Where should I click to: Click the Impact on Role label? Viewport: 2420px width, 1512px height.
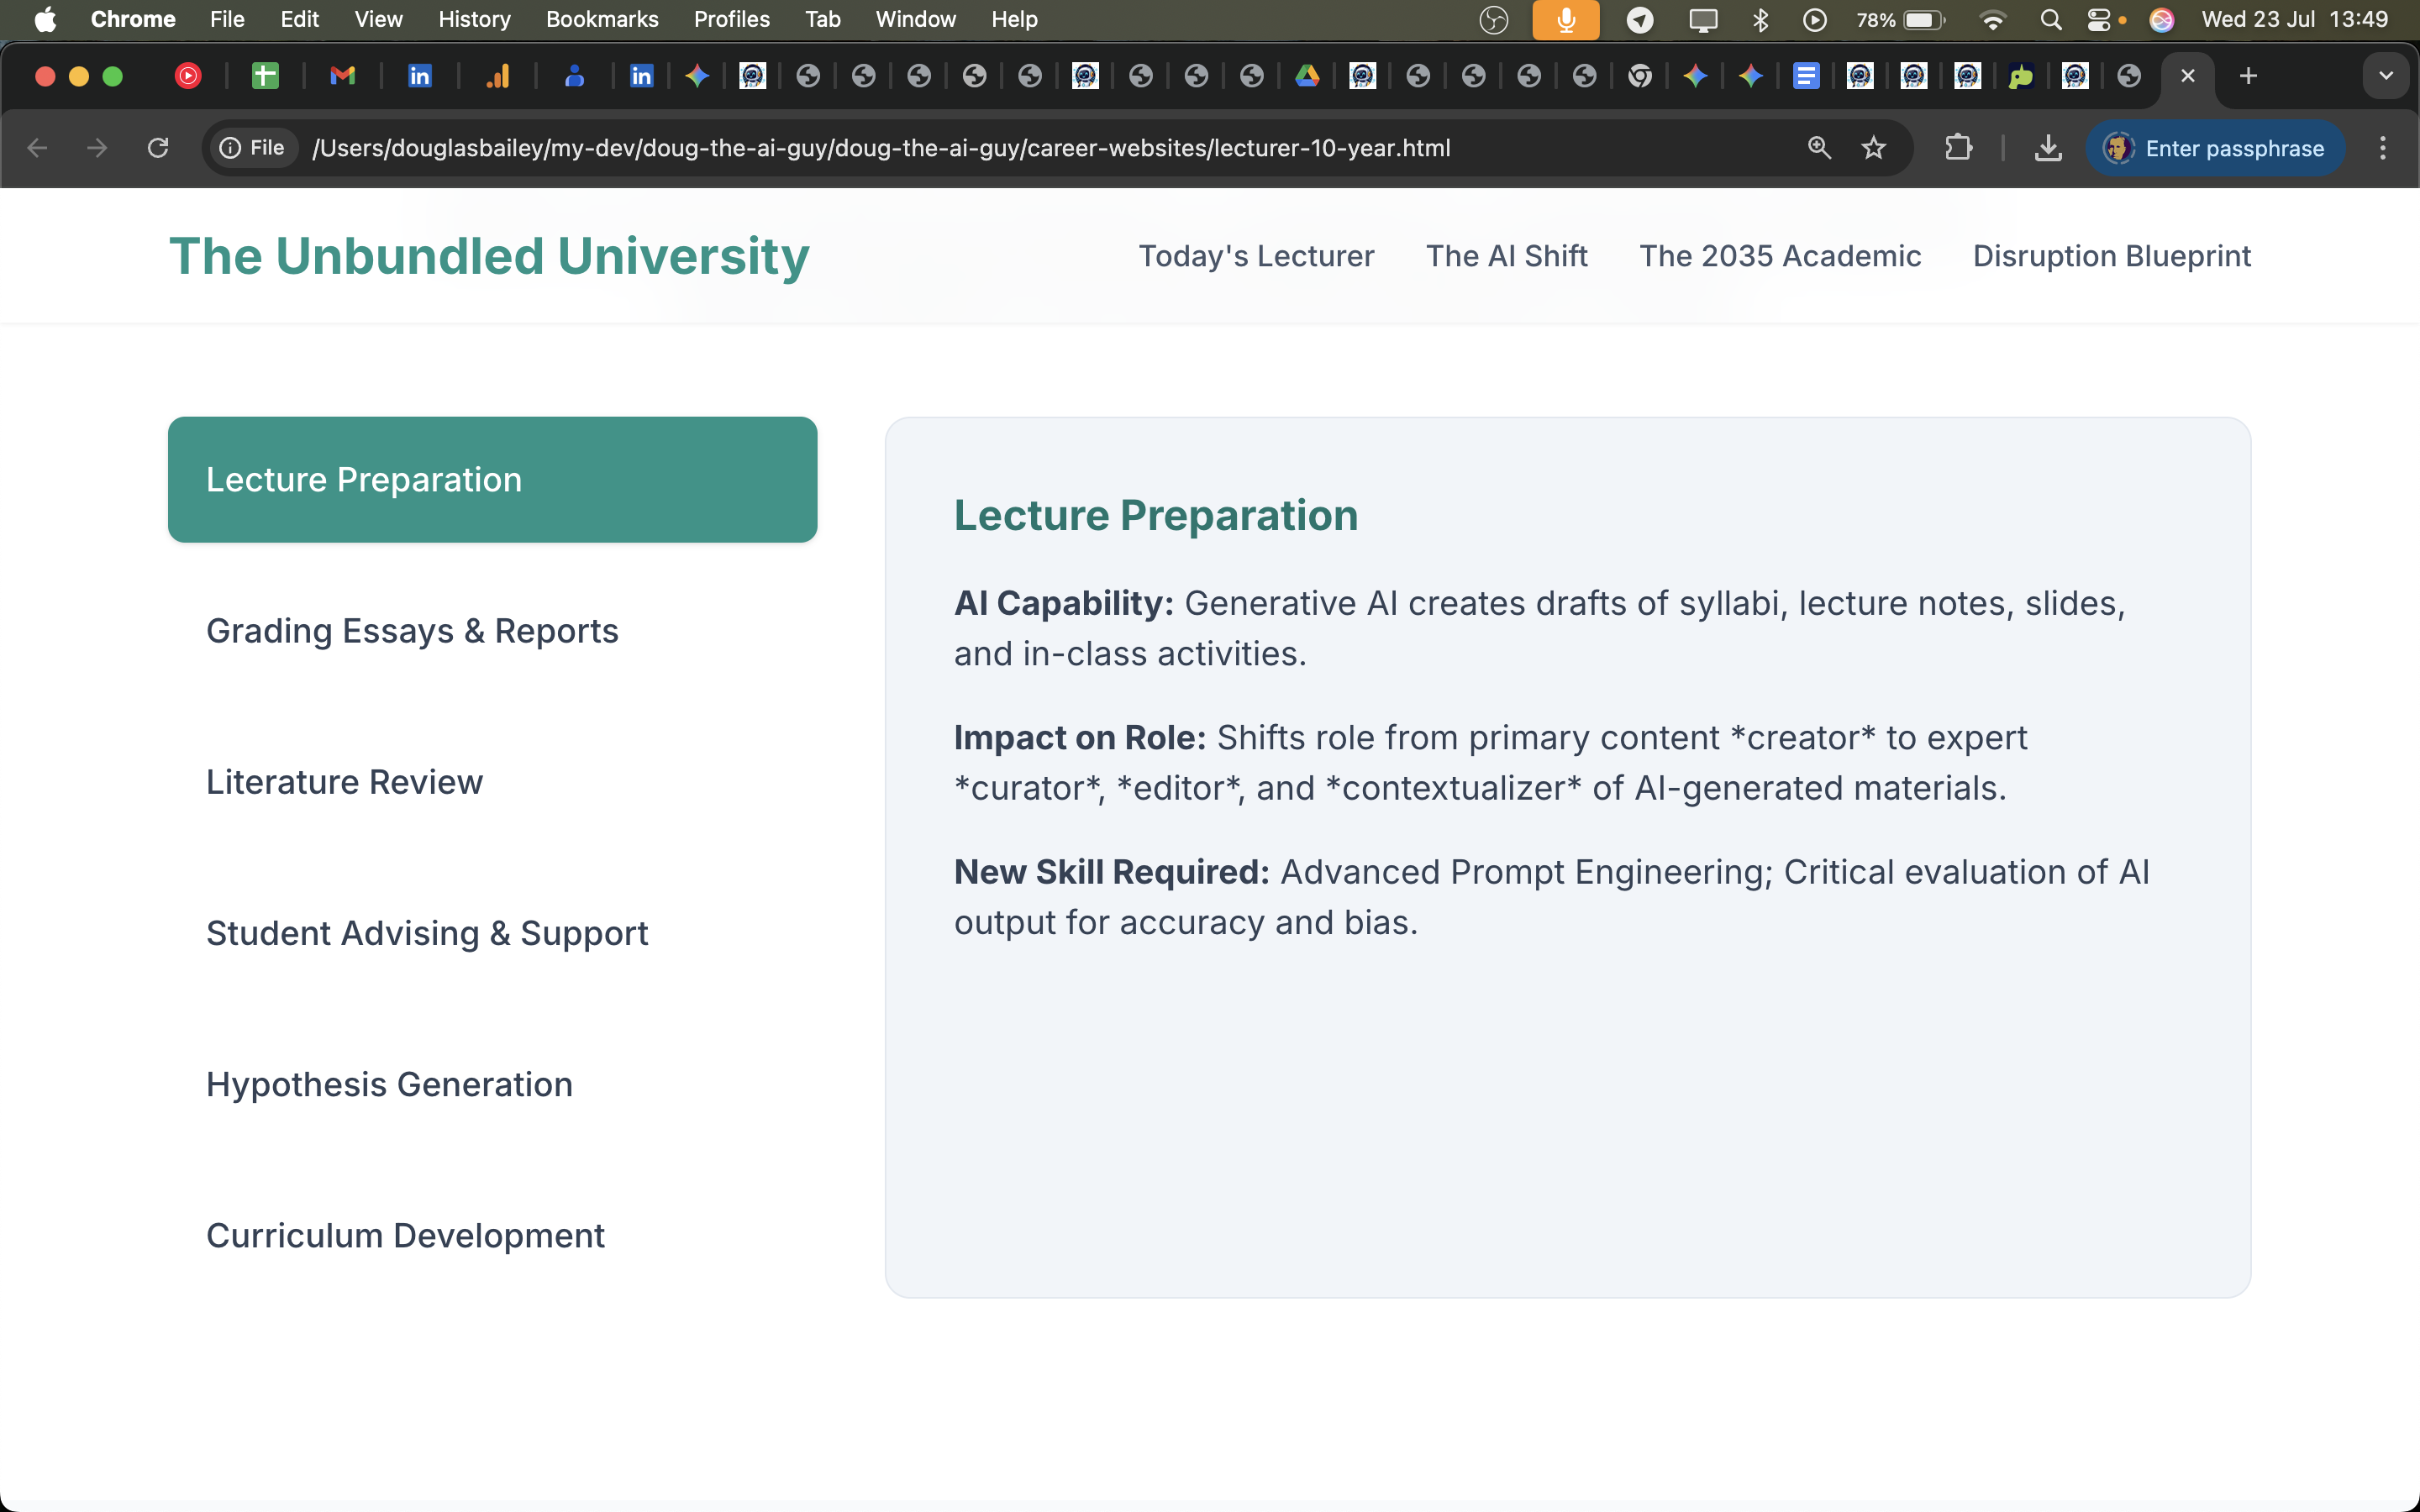click(x=1080, y=738)
